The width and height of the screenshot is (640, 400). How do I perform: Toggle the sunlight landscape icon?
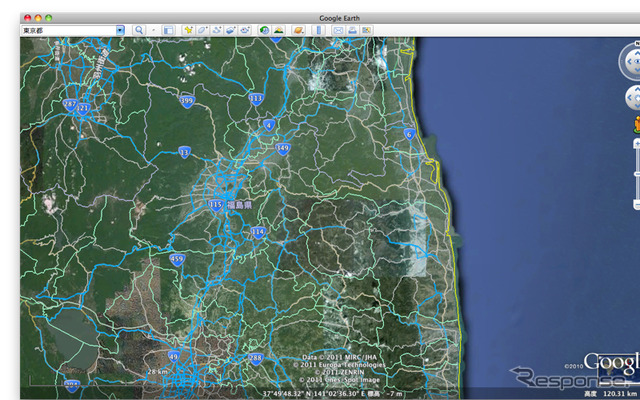pos(278,30)
